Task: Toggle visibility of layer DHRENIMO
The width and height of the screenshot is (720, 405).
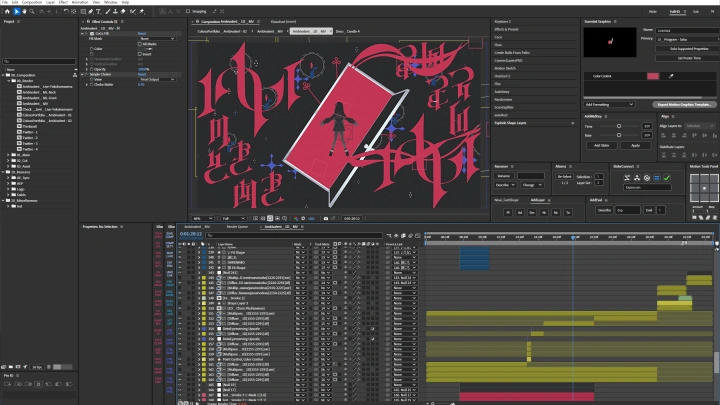Action: 180,263
